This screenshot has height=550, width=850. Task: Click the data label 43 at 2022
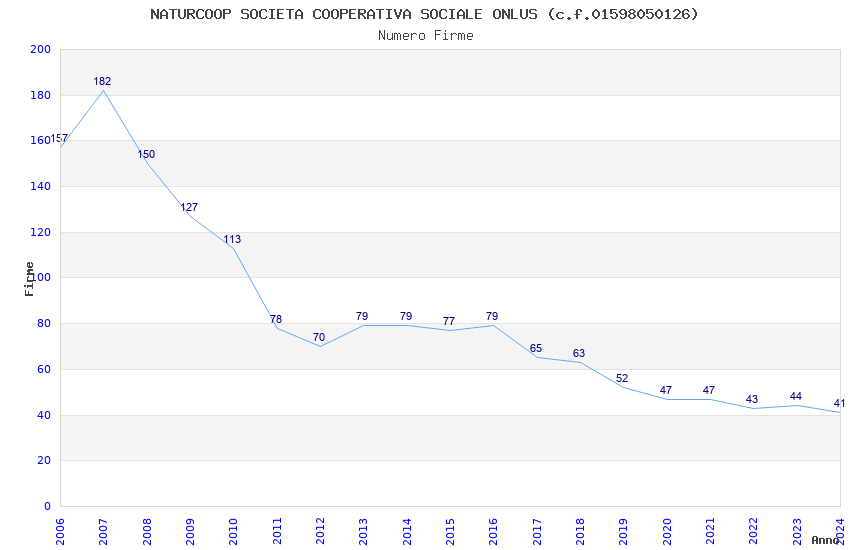[752, 399]
